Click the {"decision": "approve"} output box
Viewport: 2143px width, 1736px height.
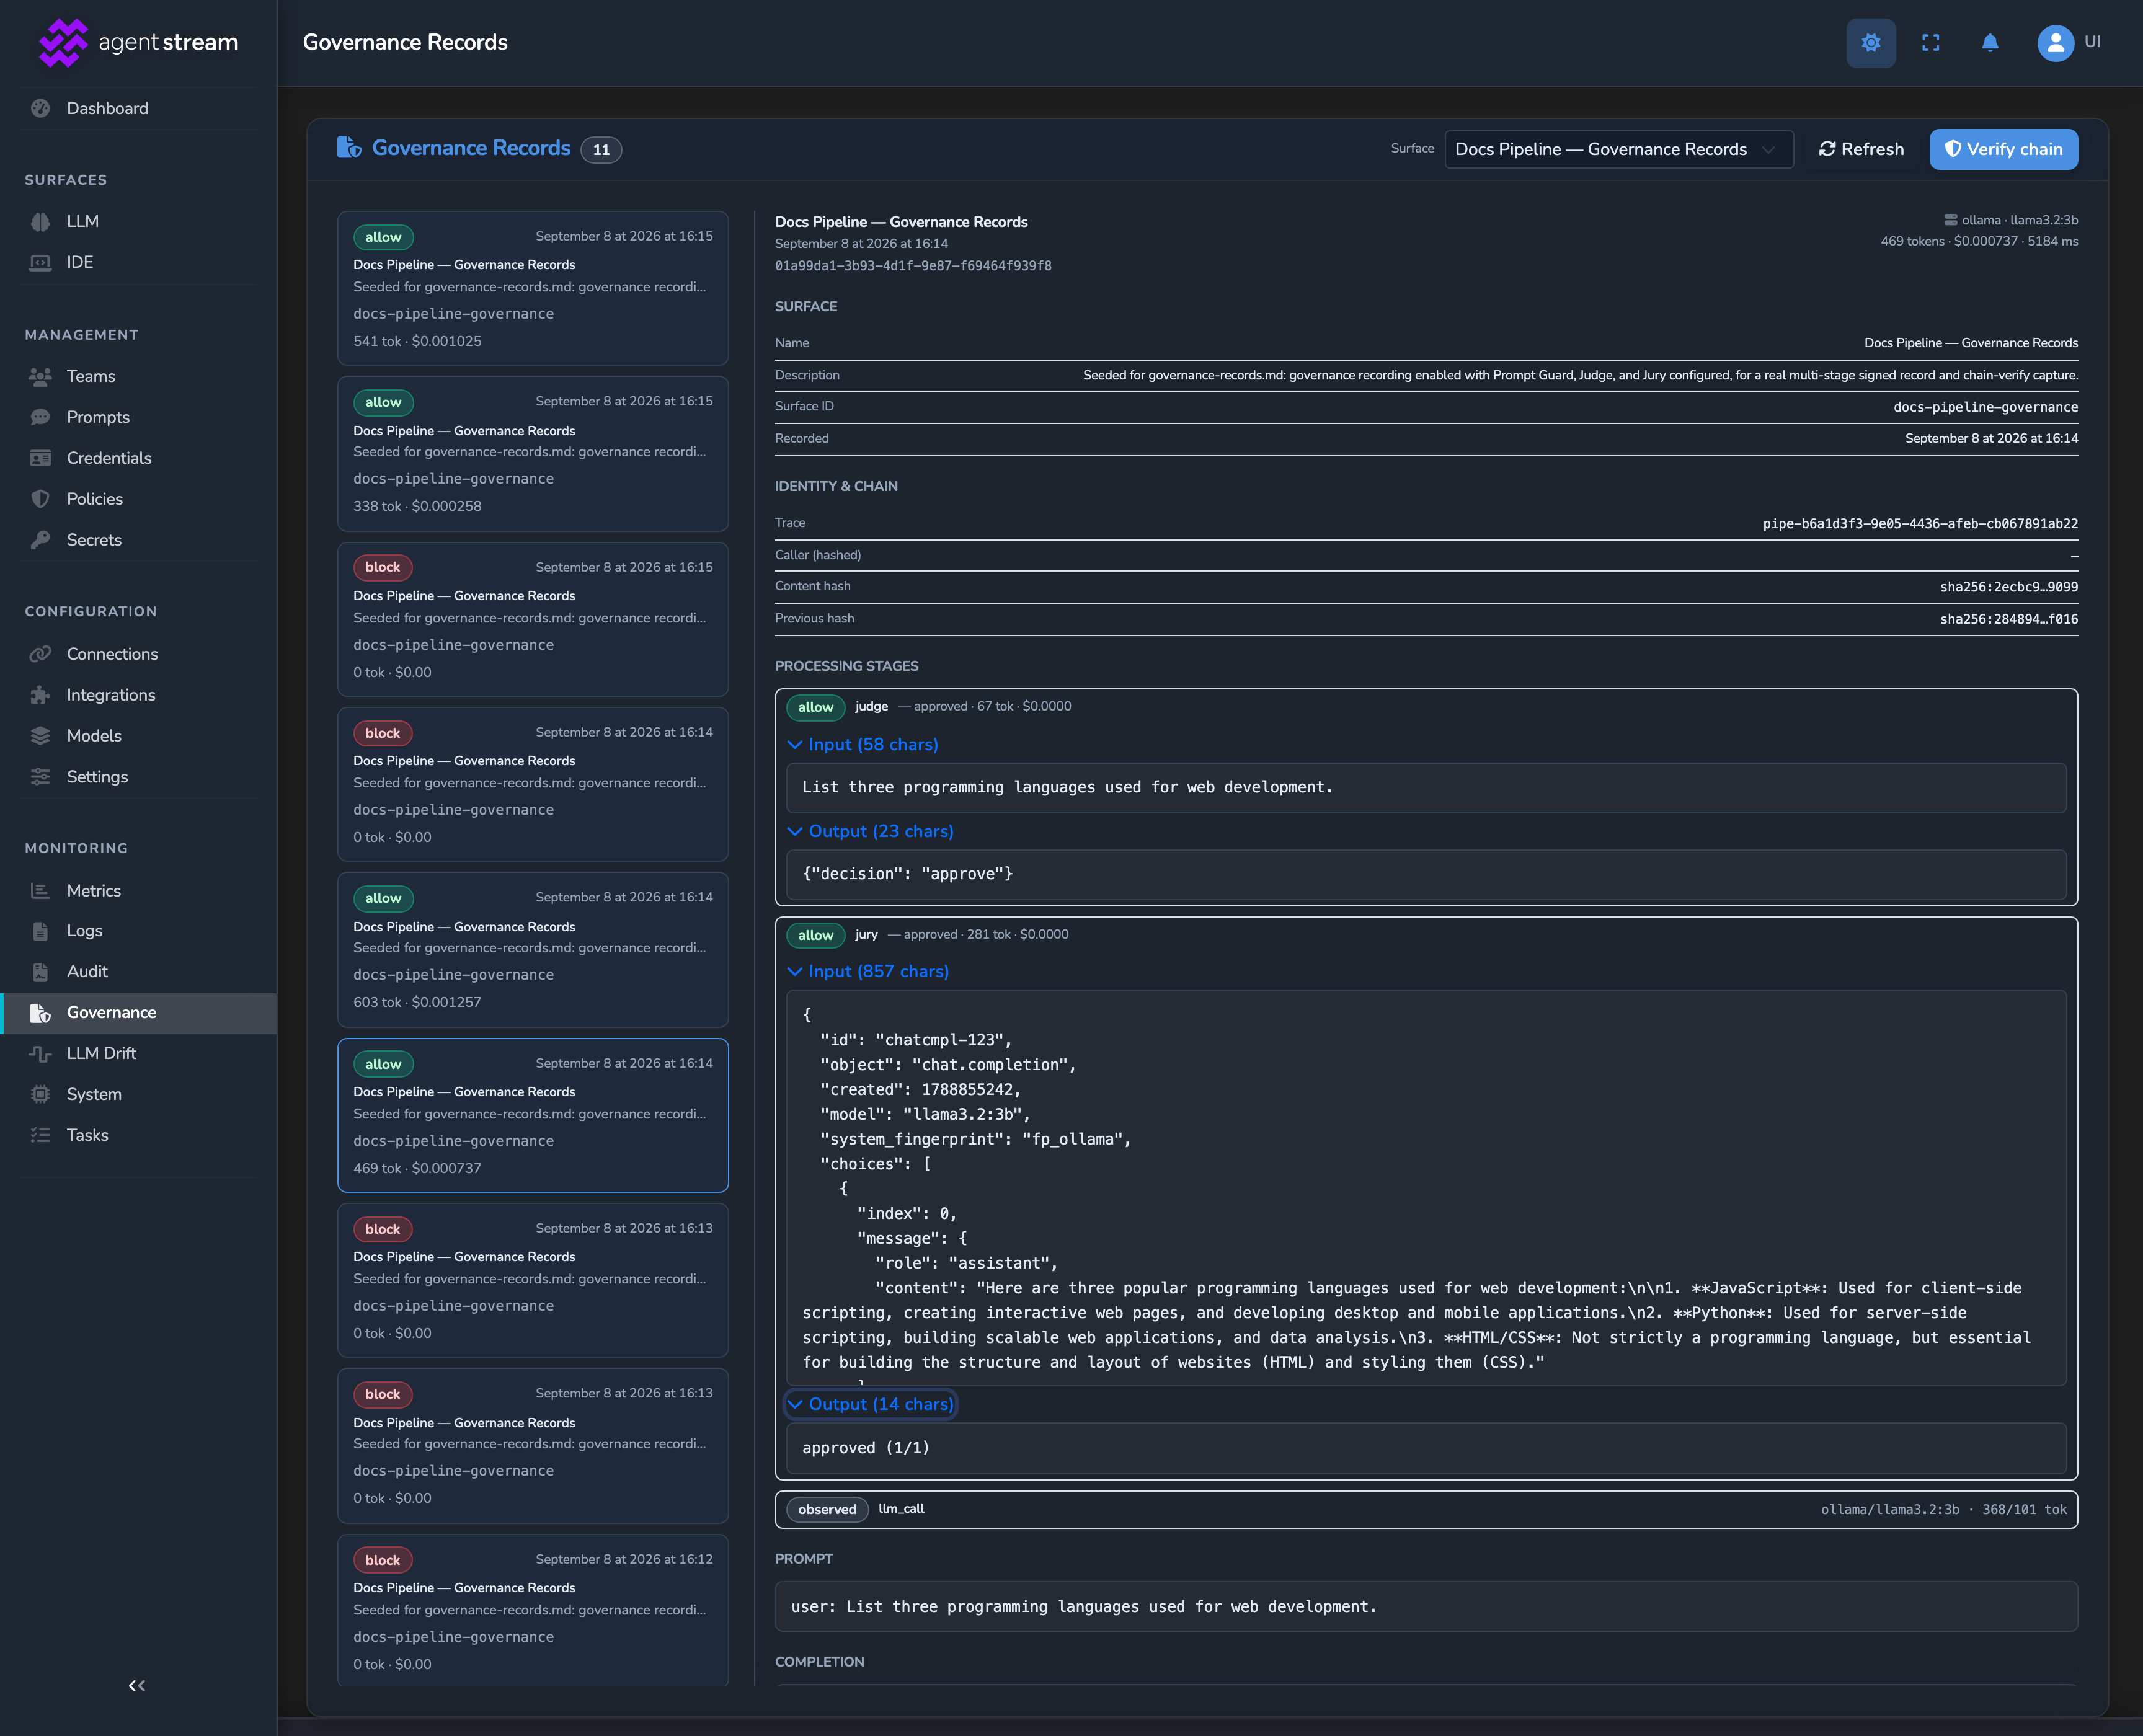(1426, 875)
